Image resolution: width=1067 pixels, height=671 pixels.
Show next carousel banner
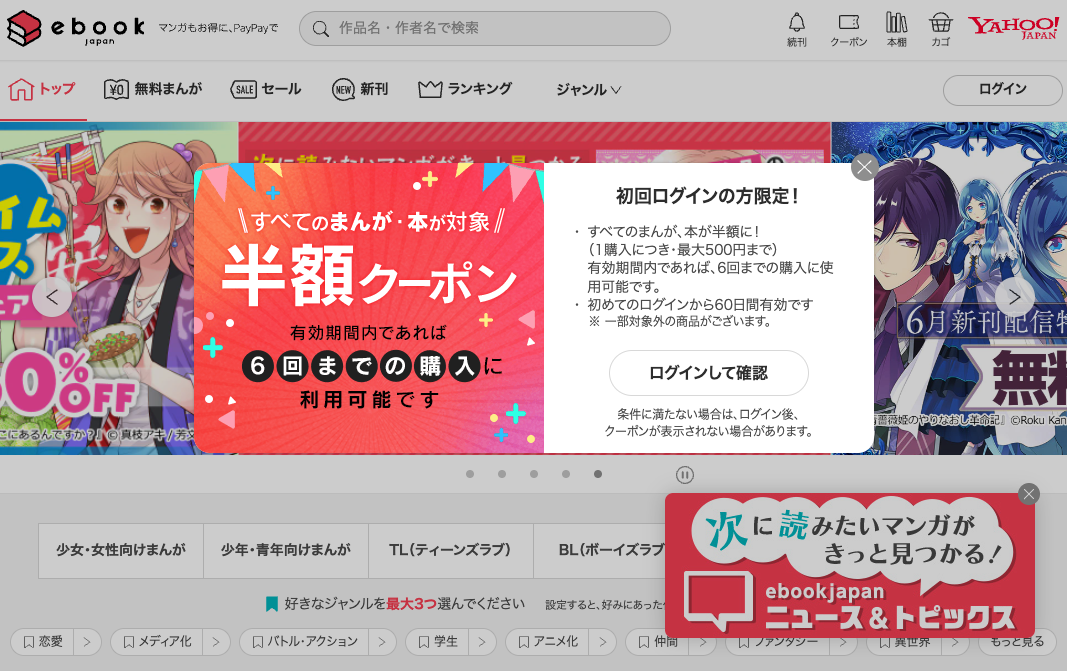[x=1015, y=297]
